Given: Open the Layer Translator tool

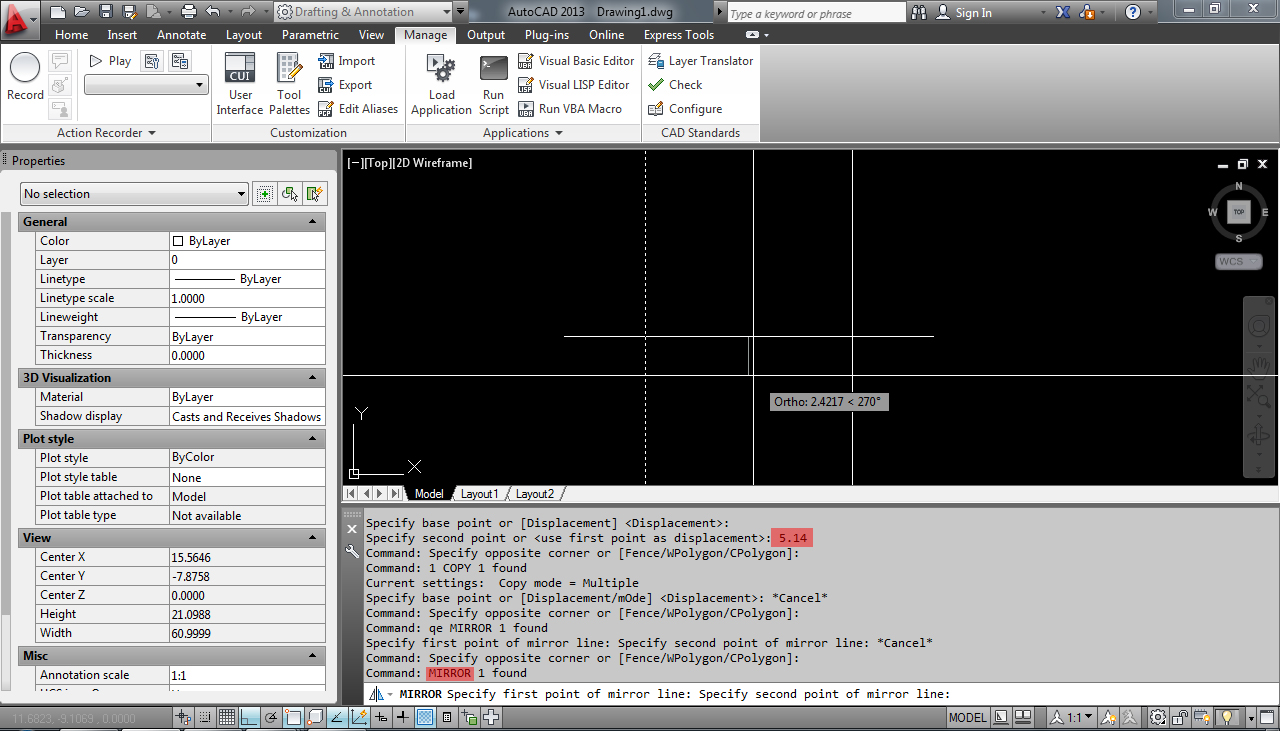Looking at the screenshot, I should (700, 61).
